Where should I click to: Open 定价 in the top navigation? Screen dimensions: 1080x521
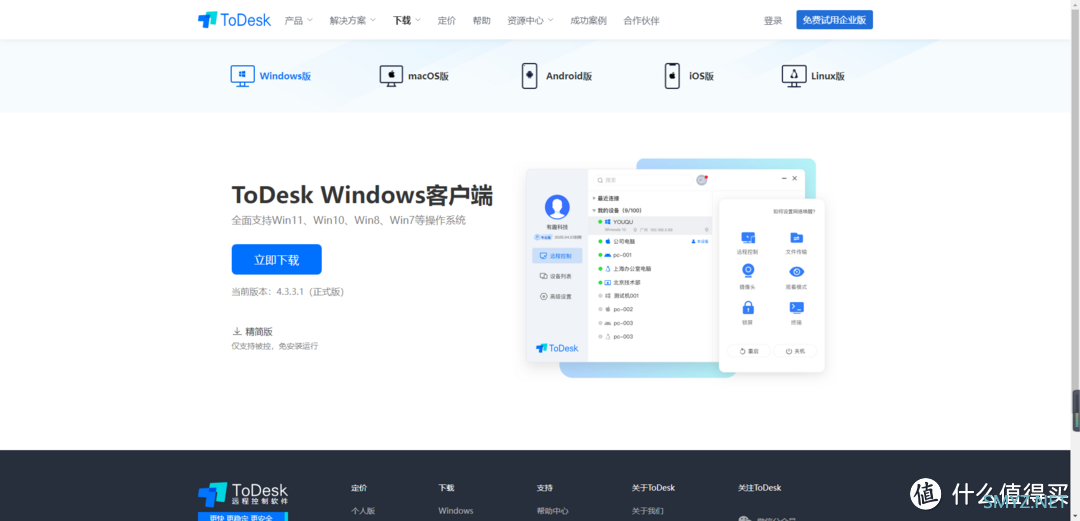tap(446, 21)
